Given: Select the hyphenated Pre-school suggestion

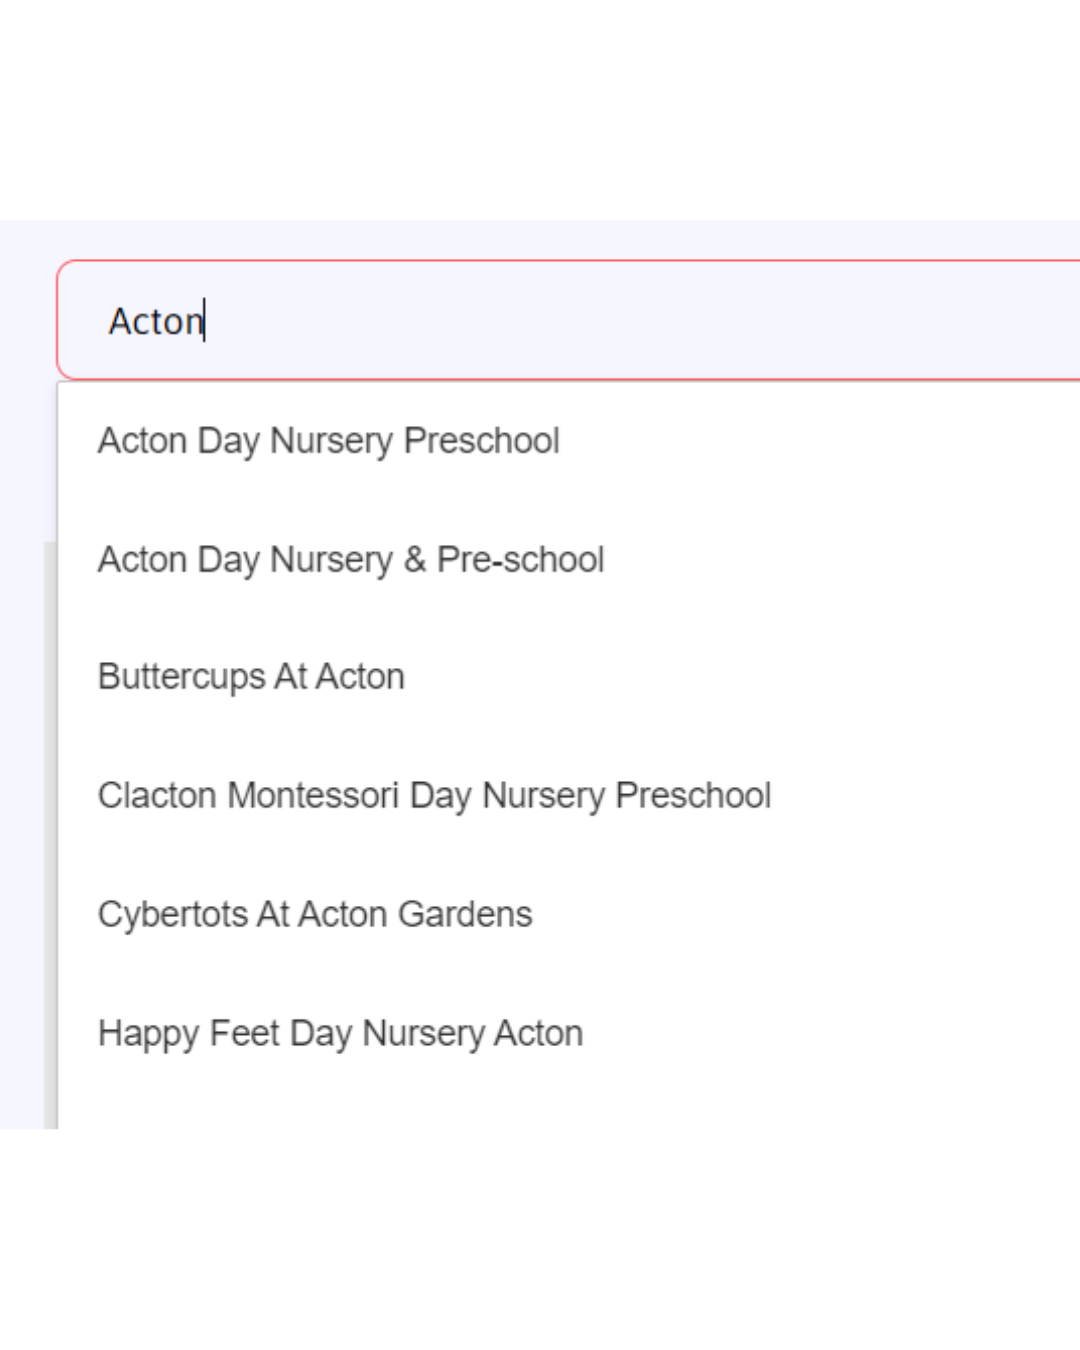Looking at the screenshot, I should coord(568,559).
